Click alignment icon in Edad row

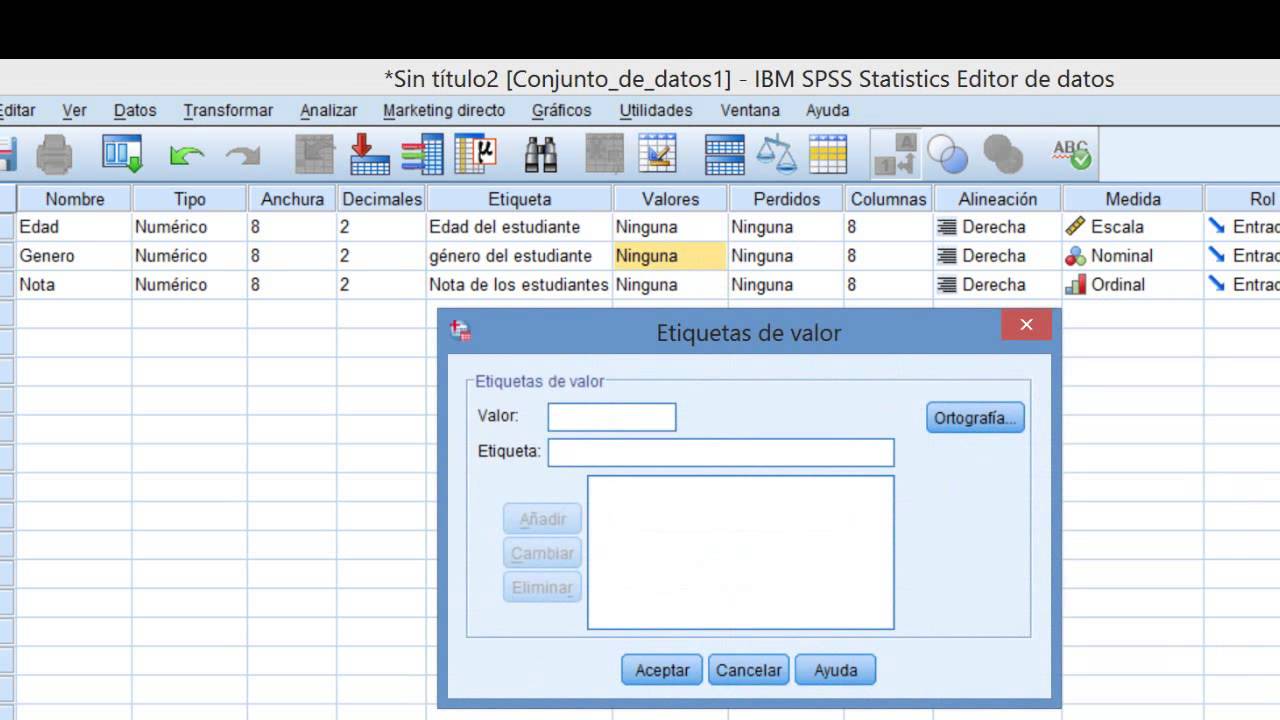tap(946, 227)
